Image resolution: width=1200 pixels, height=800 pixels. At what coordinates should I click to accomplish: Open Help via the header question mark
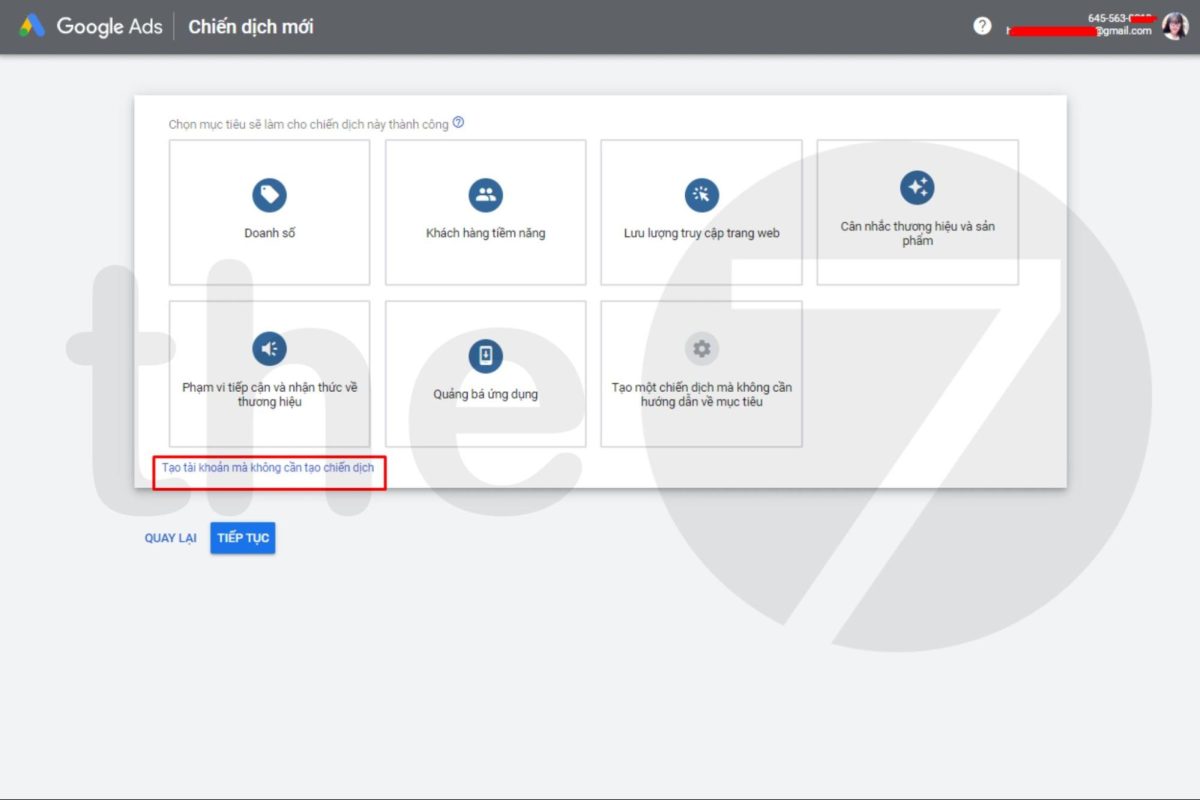[982, 26]
